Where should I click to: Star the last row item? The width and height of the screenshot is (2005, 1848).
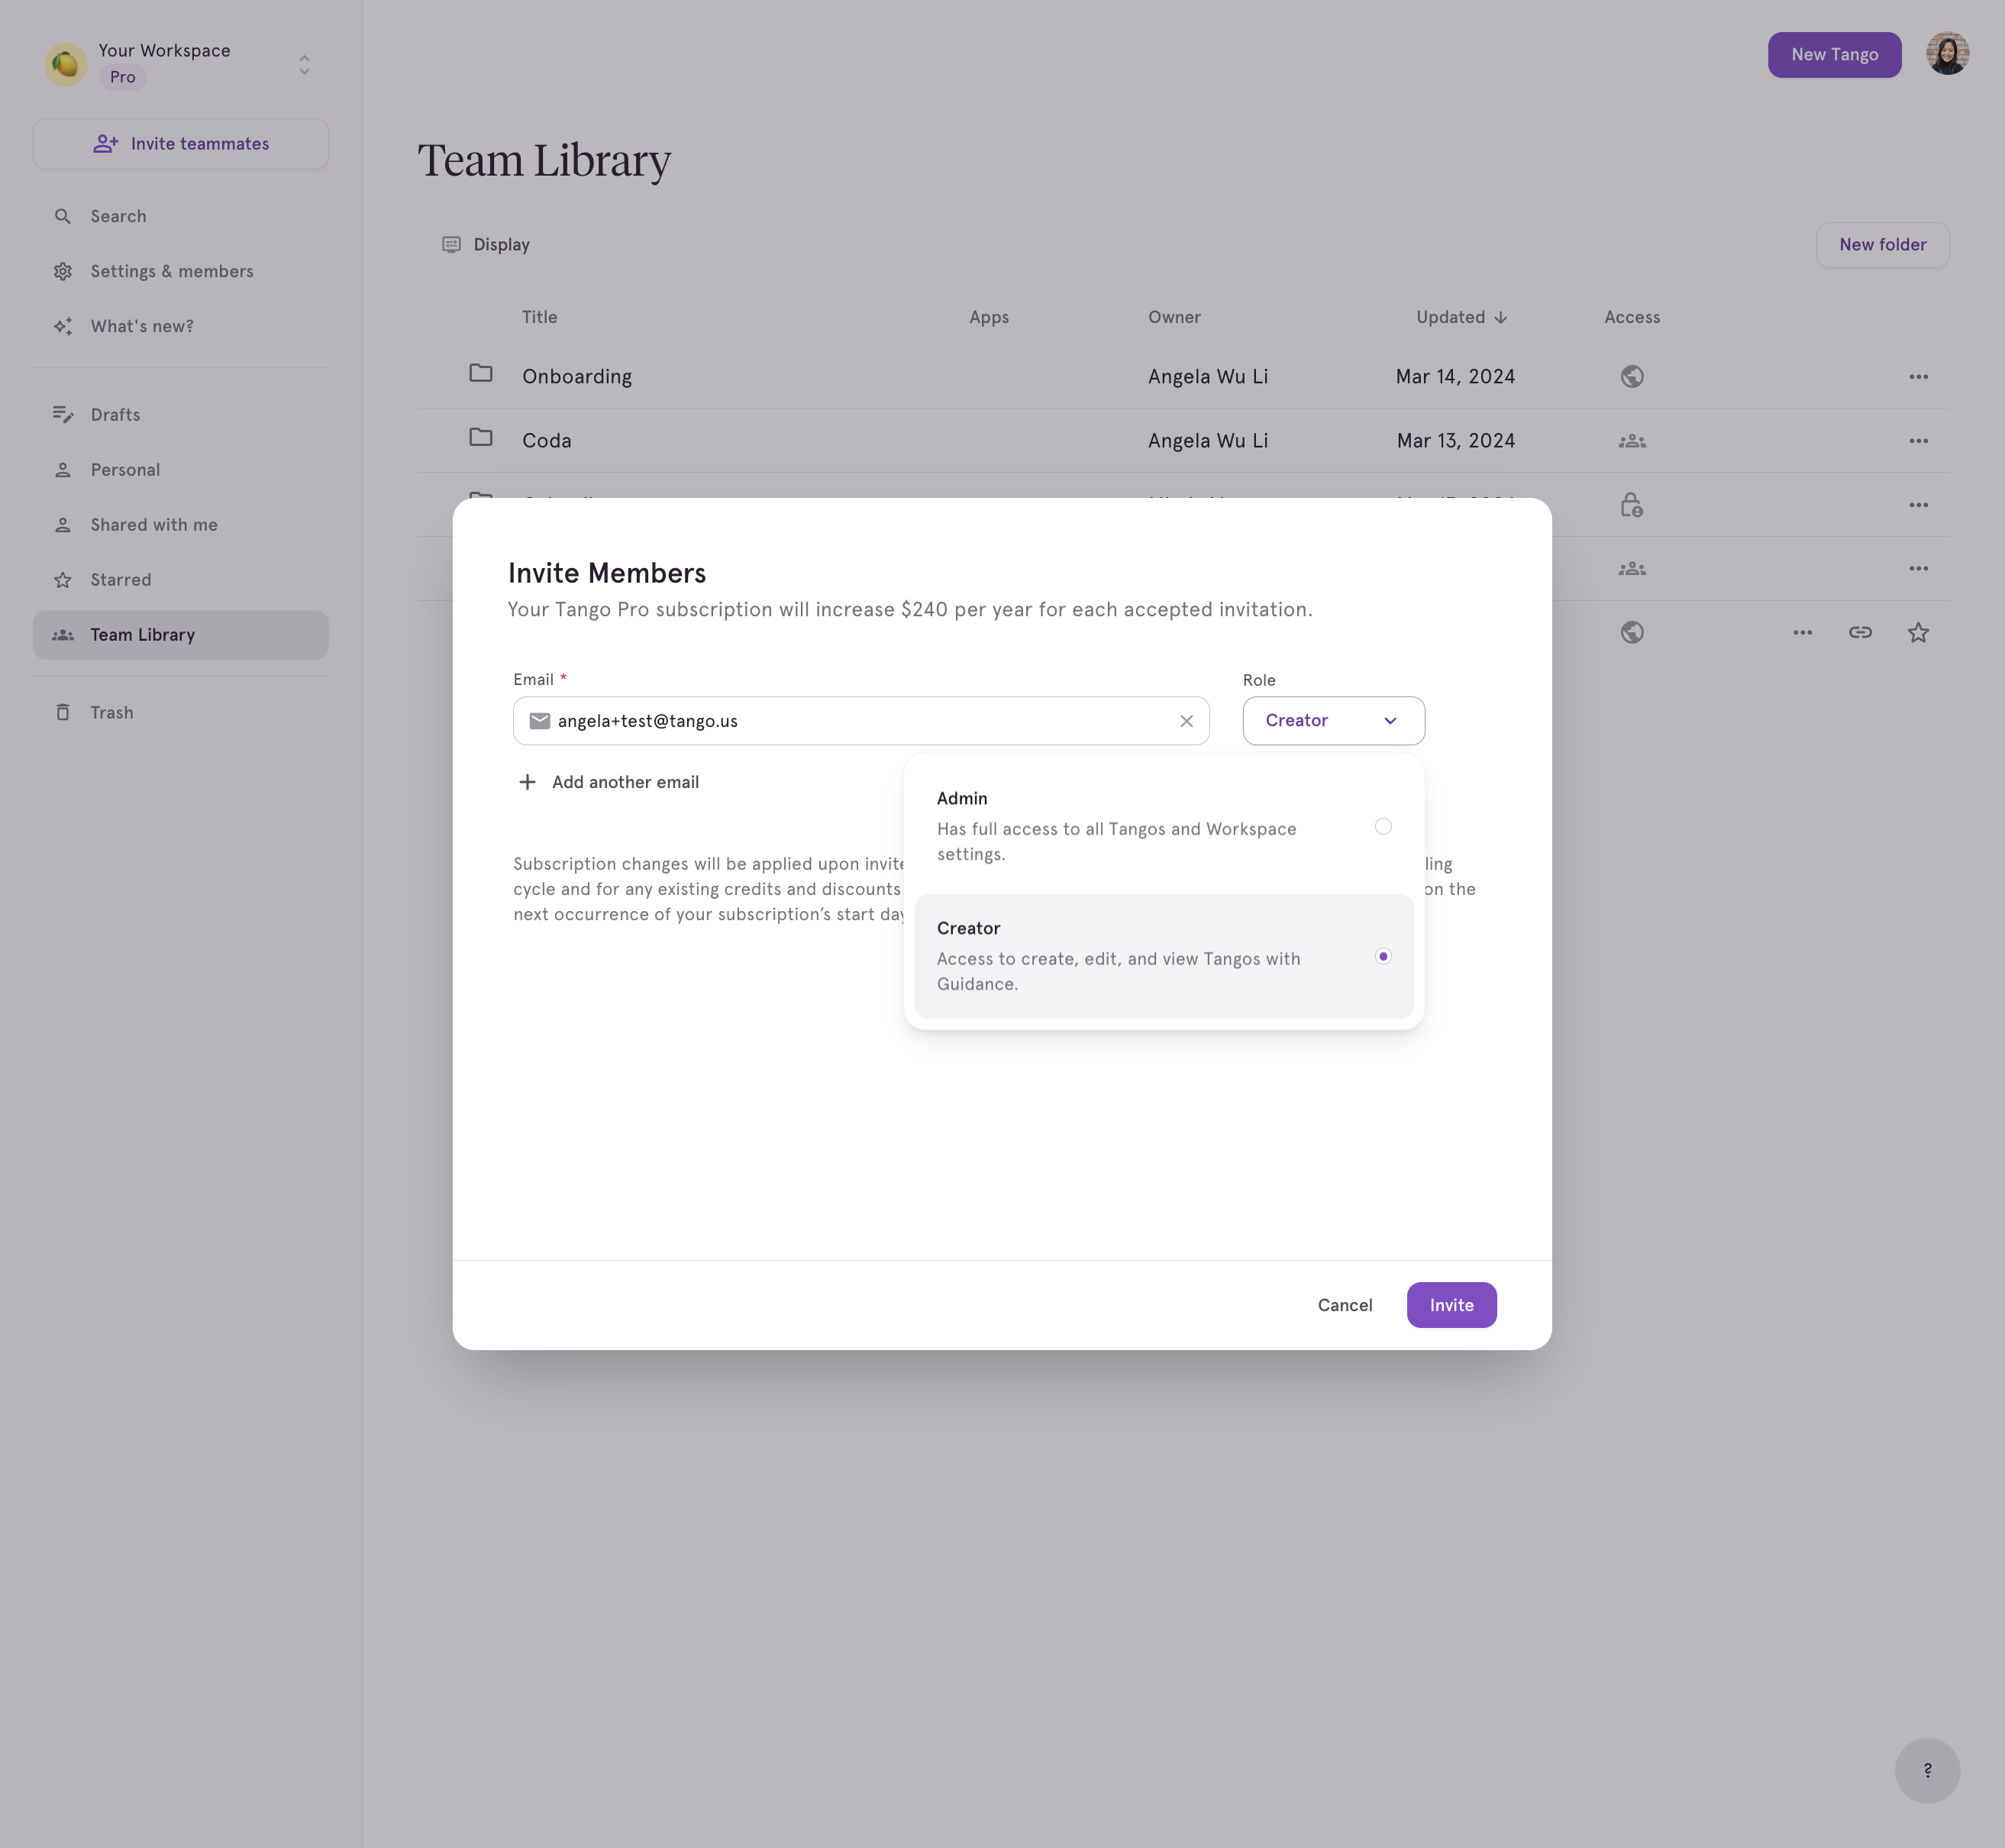[x=1918, y=632]
